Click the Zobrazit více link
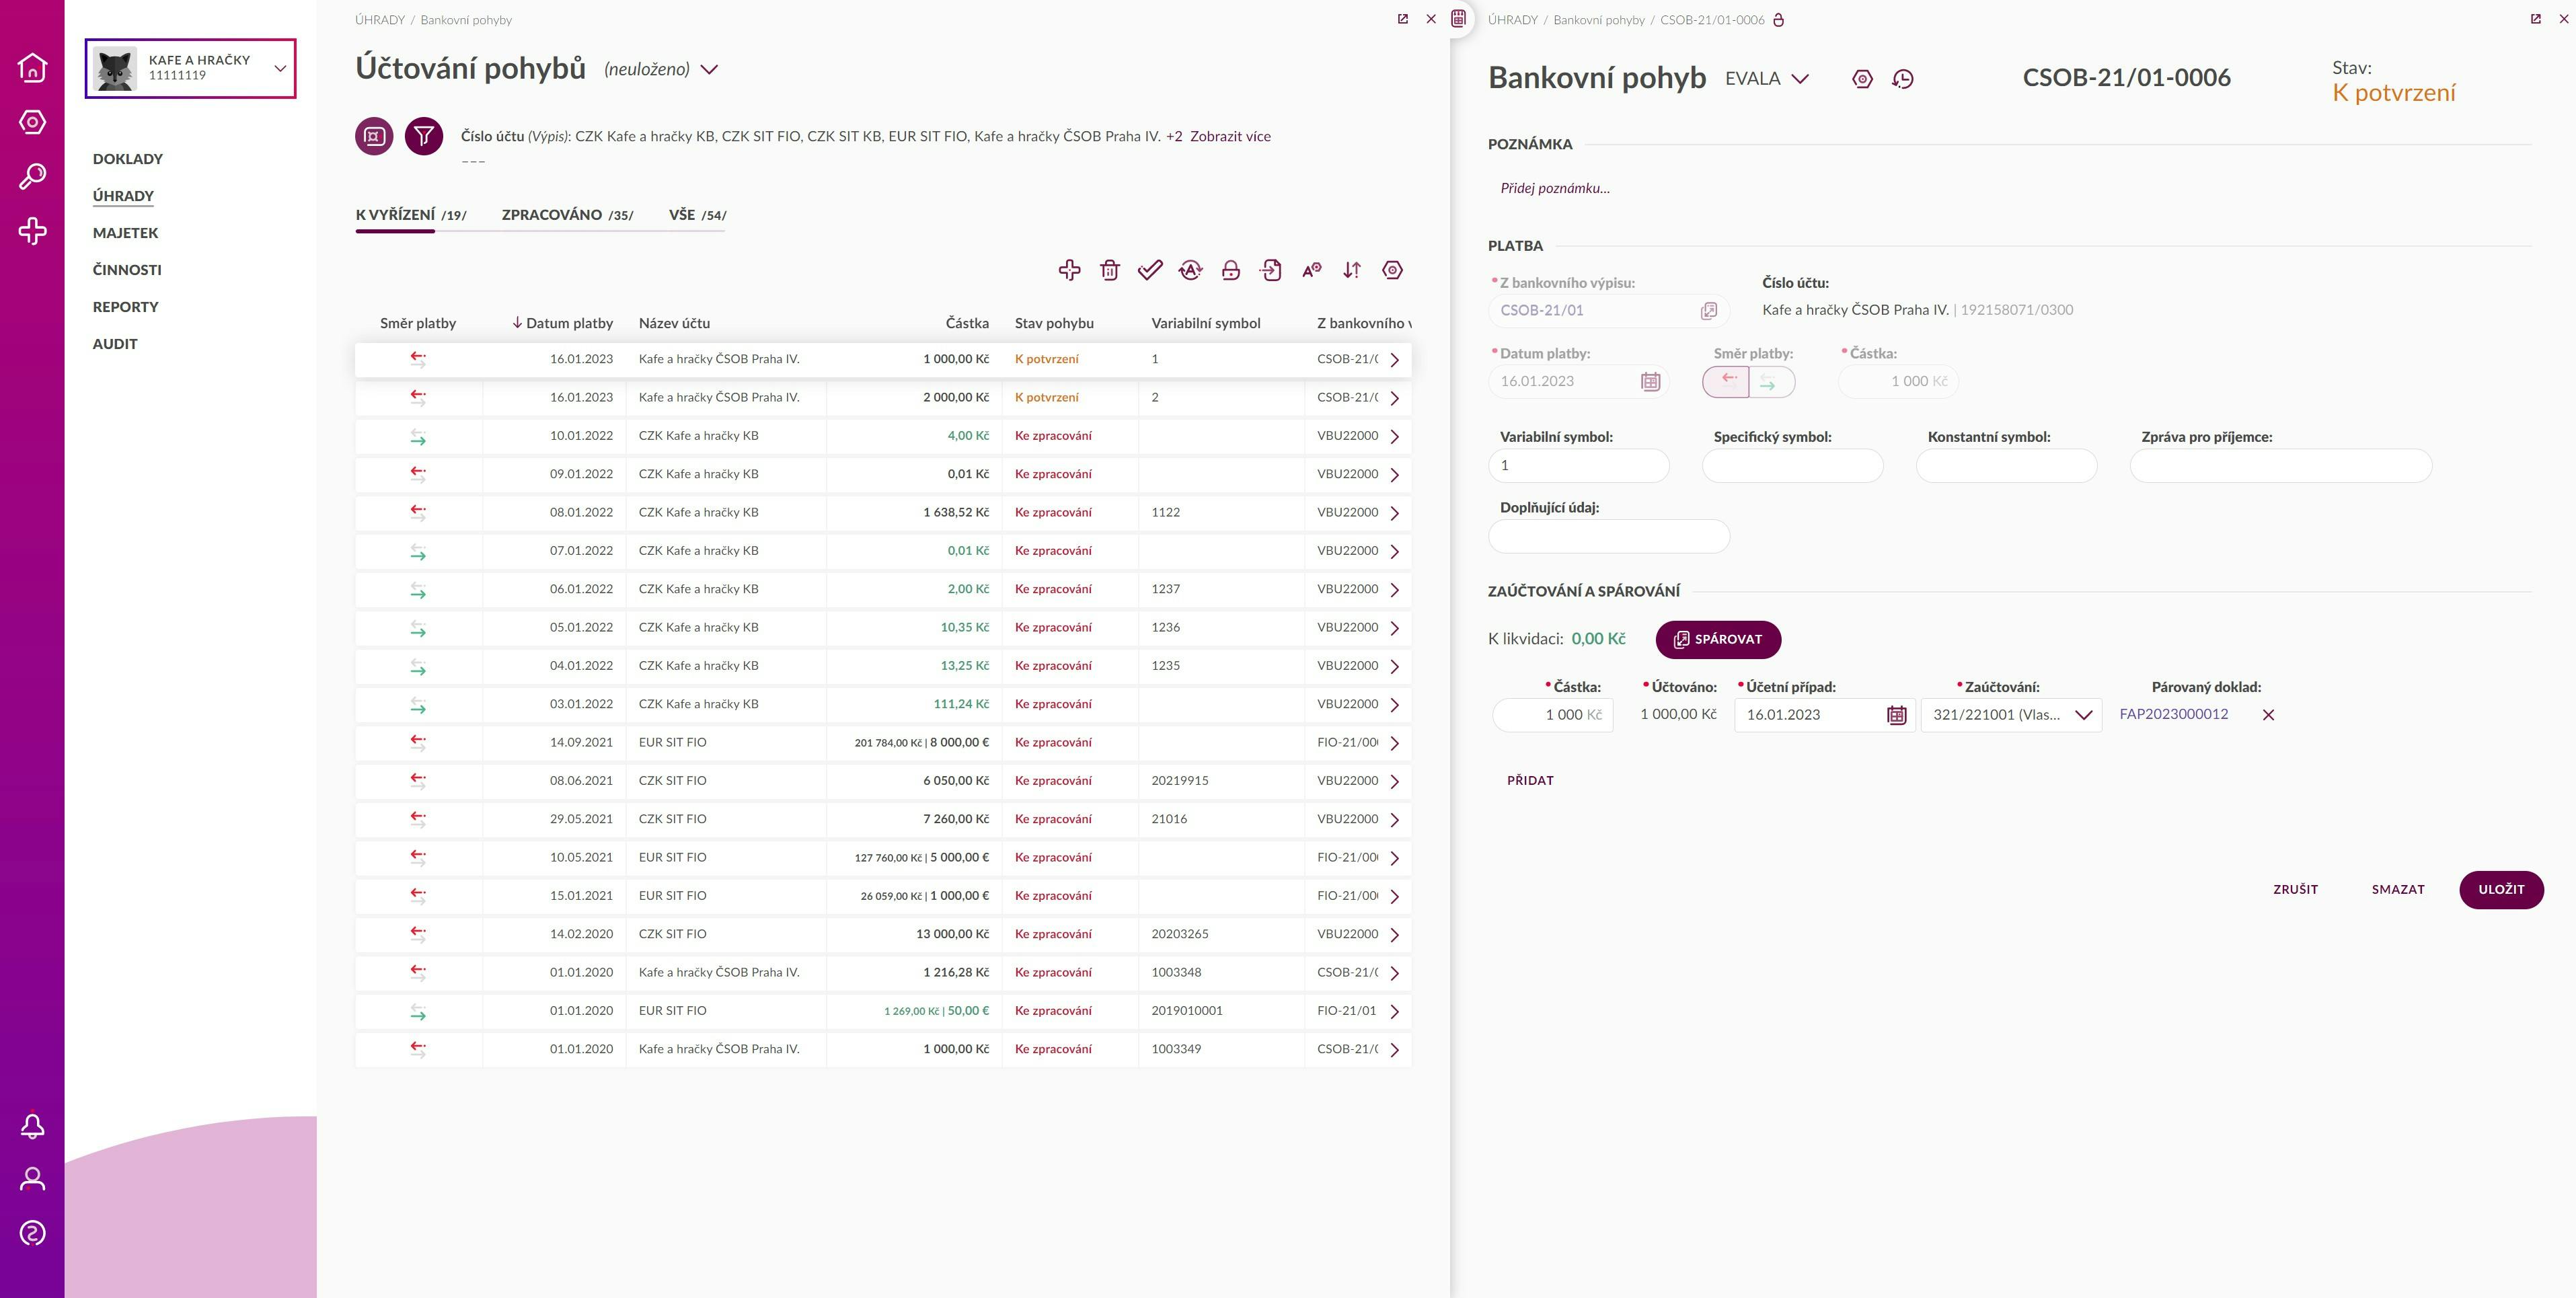Viewport: 2576px width, 1298px height. point(1230,136)
